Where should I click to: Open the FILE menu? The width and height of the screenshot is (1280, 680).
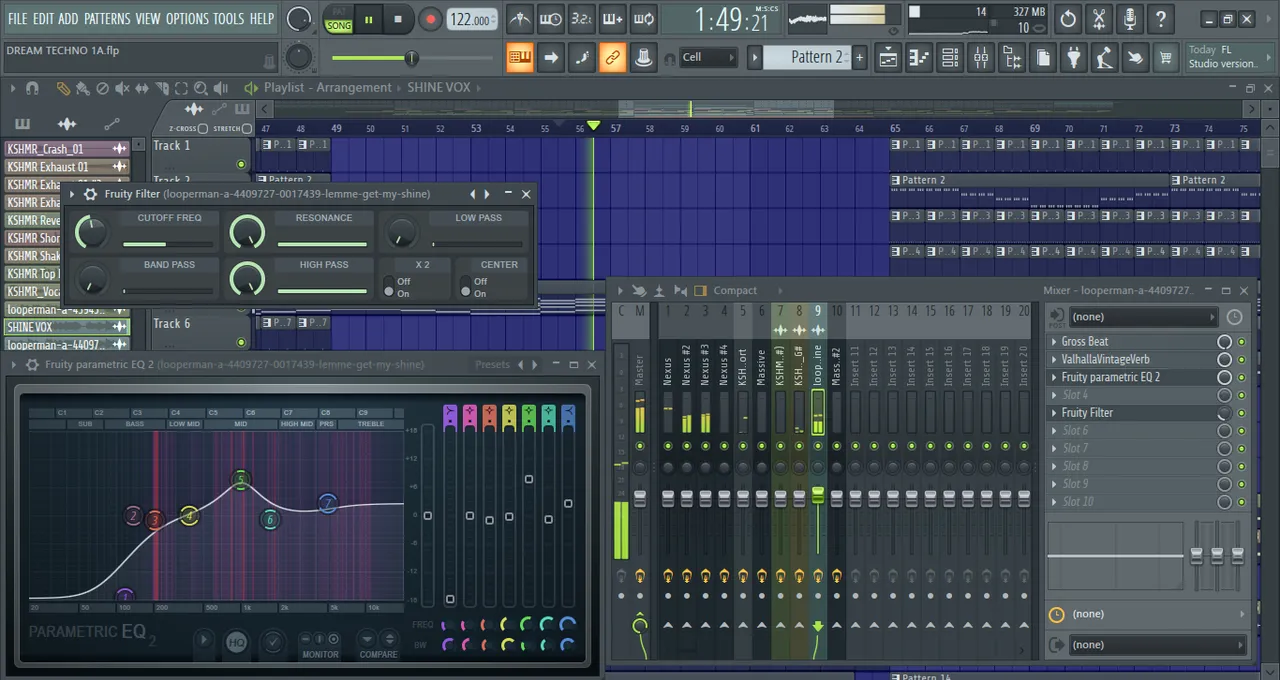[x=17, y=19]
